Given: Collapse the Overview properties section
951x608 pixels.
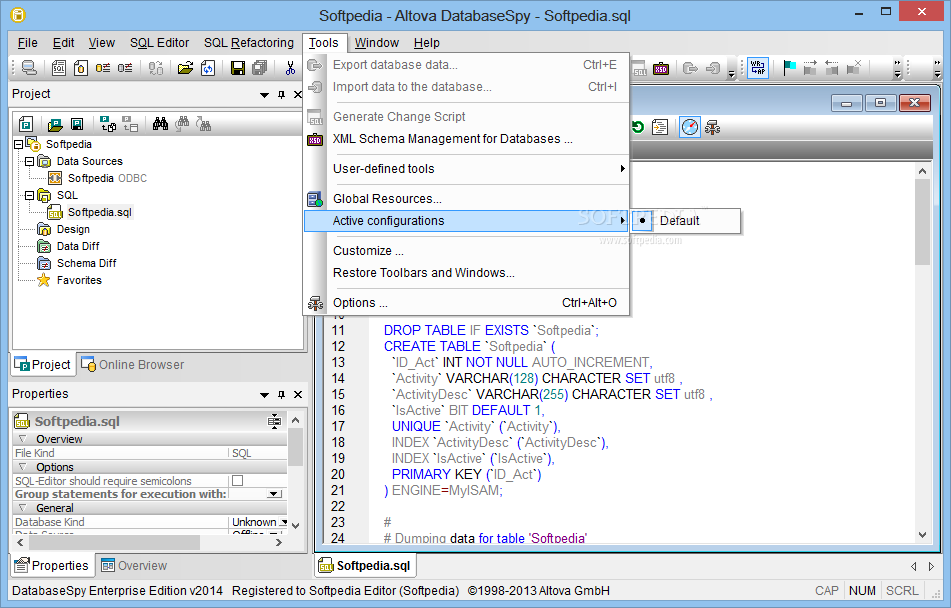Looking at the screenshot, I should 22,439.
